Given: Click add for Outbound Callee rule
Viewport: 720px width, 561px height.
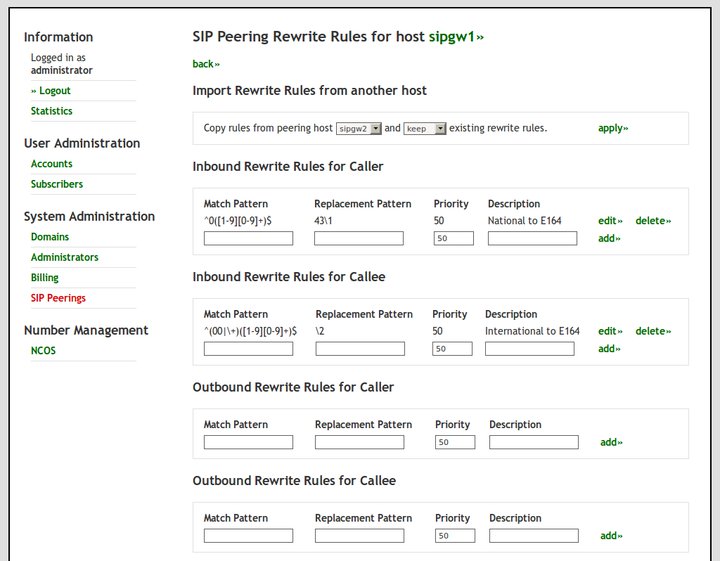Looking at the screenshot, I should pos(611,536).
